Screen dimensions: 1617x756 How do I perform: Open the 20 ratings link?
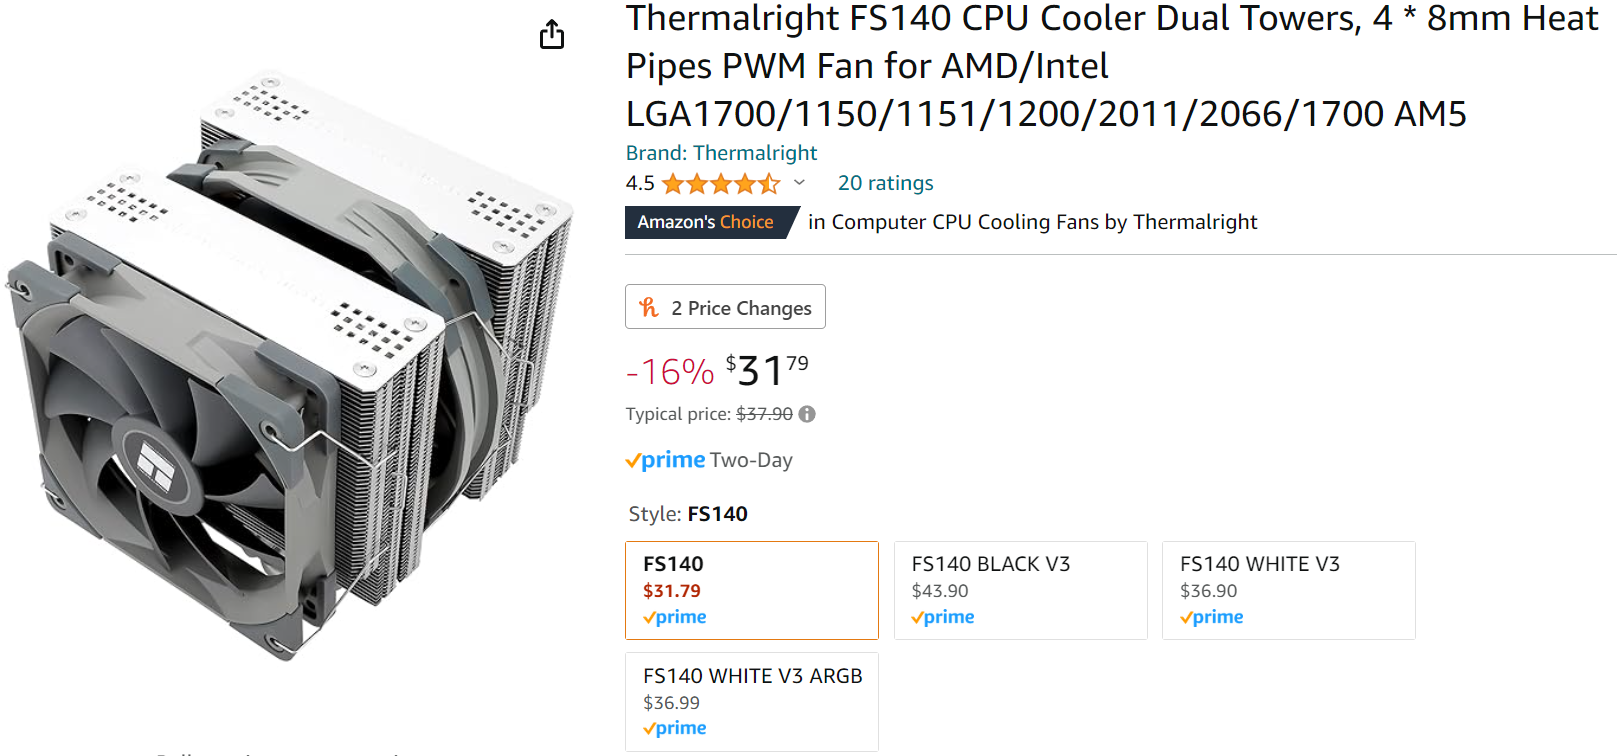click(x=885, y=183)
